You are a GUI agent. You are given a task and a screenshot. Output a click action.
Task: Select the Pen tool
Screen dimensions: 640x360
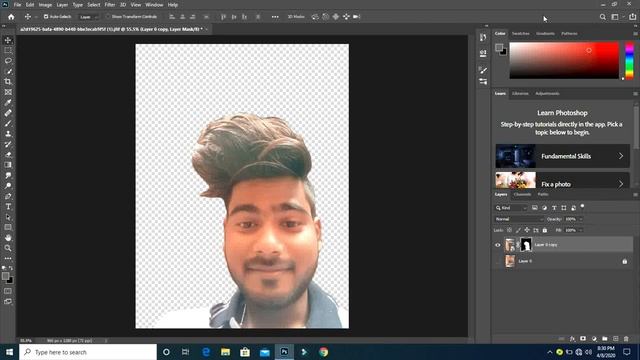click(8, 196)
